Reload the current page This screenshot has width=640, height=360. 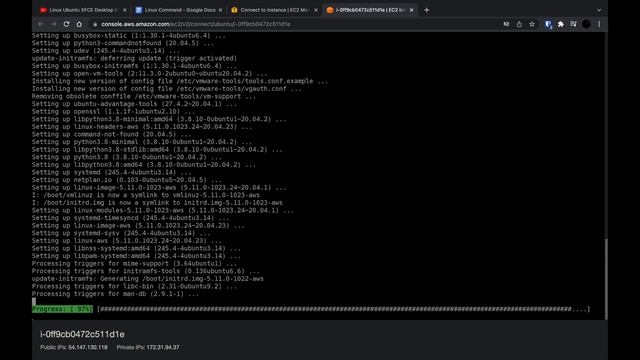(x=66, y=24)
